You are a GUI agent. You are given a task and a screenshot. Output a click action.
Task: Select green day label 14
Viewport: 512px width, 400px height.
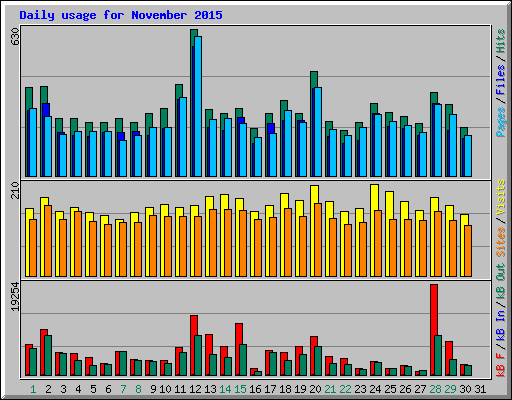click(225, 389)
